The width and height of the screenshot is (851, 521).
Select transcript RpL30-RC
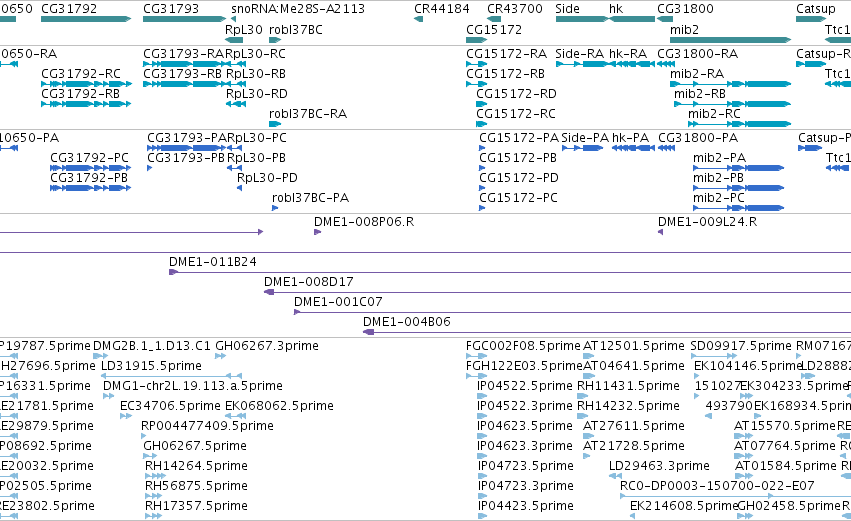click(x=256, y=54)
